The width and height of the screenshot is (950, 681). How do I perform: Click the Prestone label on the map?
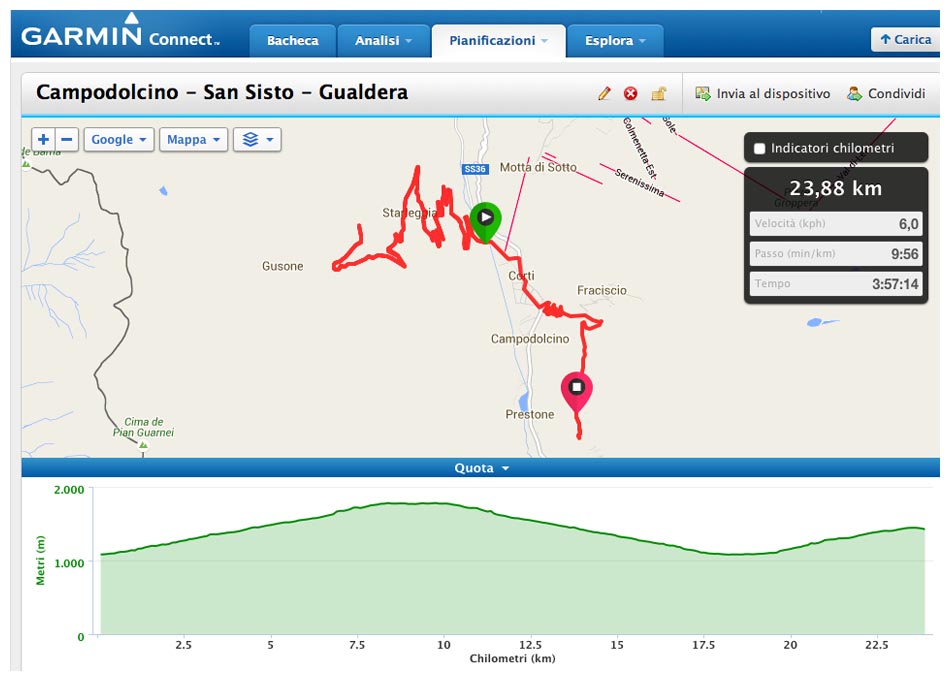click(530, 414)
